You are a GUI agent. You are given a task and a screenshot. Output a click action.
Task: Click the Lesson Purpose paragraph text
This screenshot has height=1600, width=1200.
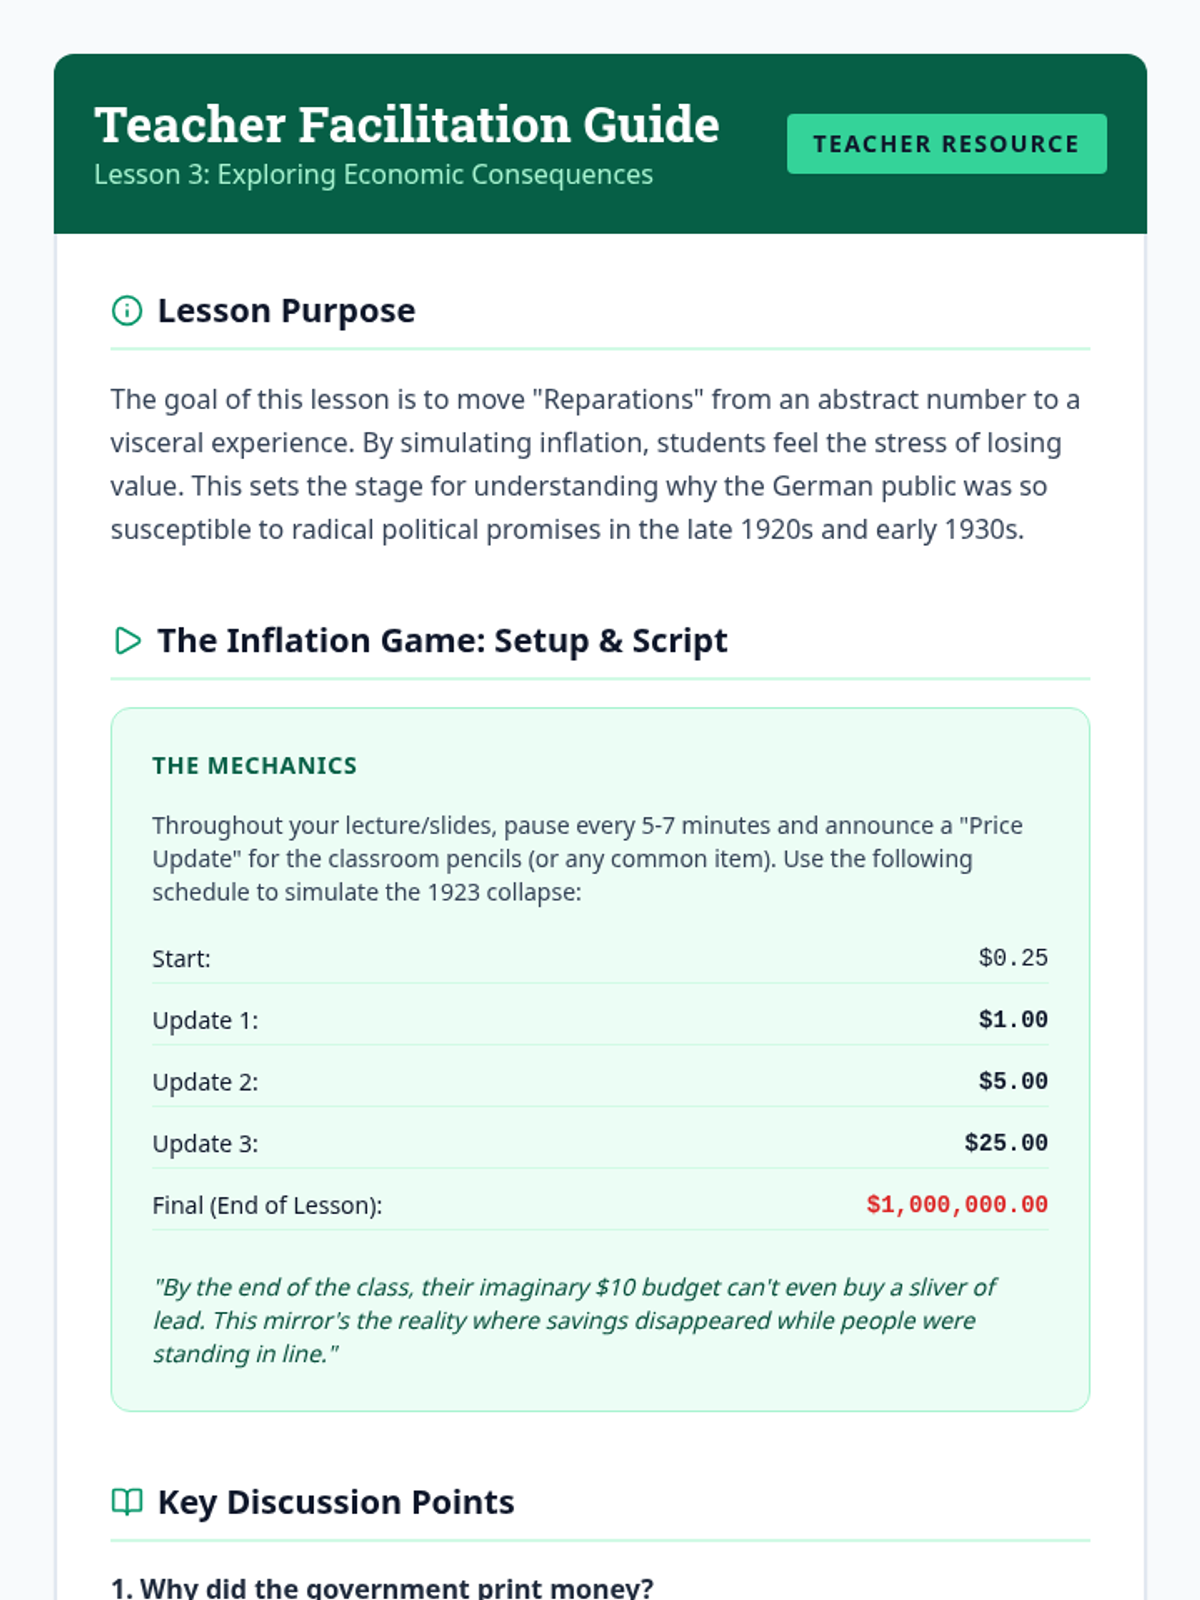(x=595, y=465)
